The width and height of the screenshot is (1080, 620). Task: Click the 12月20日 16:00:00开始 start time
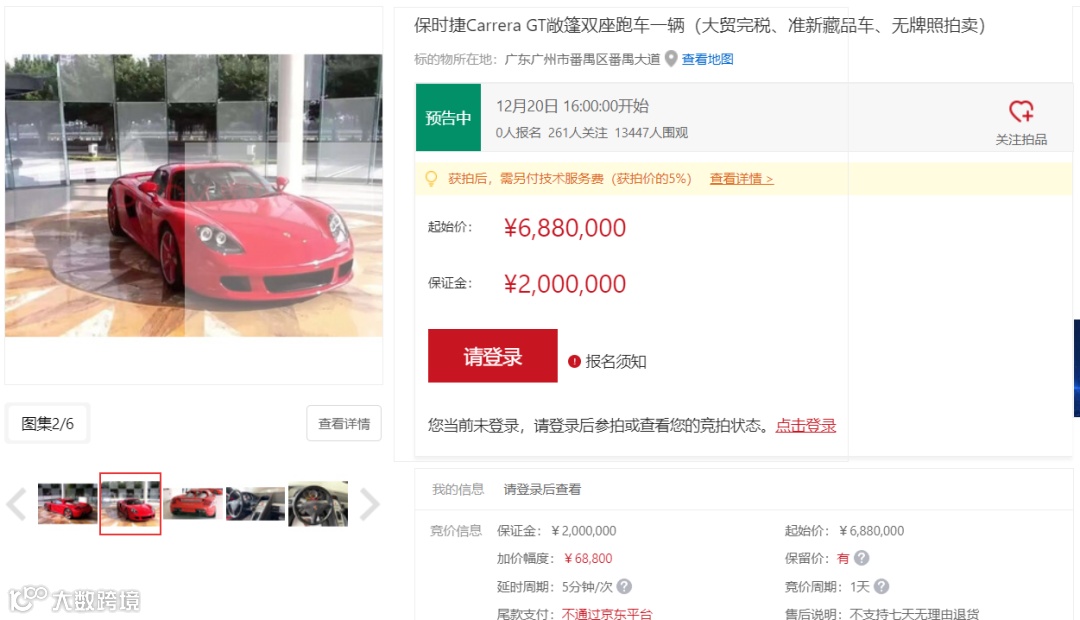coord(572,106)
